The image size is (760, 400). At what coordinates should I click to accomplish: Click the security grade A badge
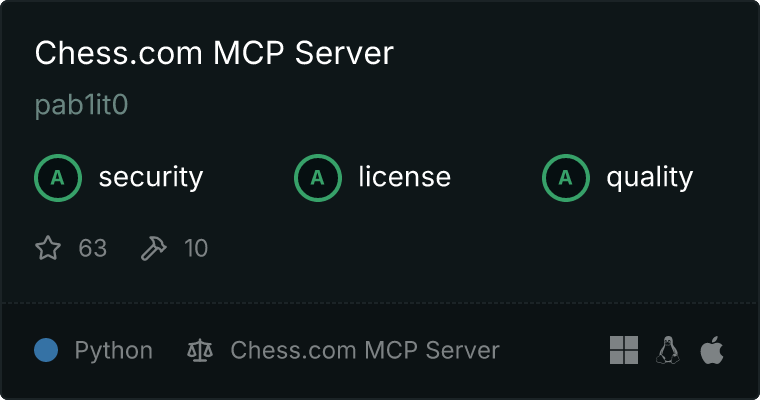click(58, 178)
